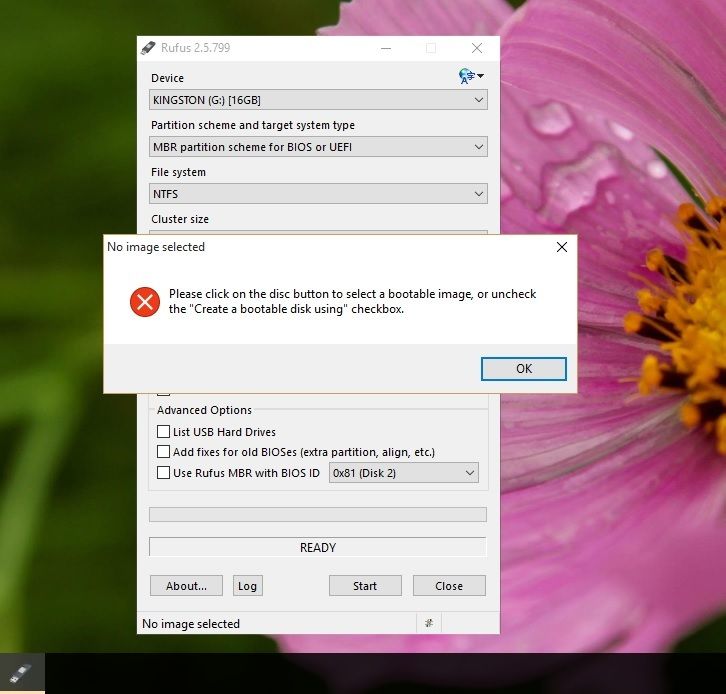Screen dimensions: 726x694
Task: Click the Close button in Rufus
Action: point(449,586)
